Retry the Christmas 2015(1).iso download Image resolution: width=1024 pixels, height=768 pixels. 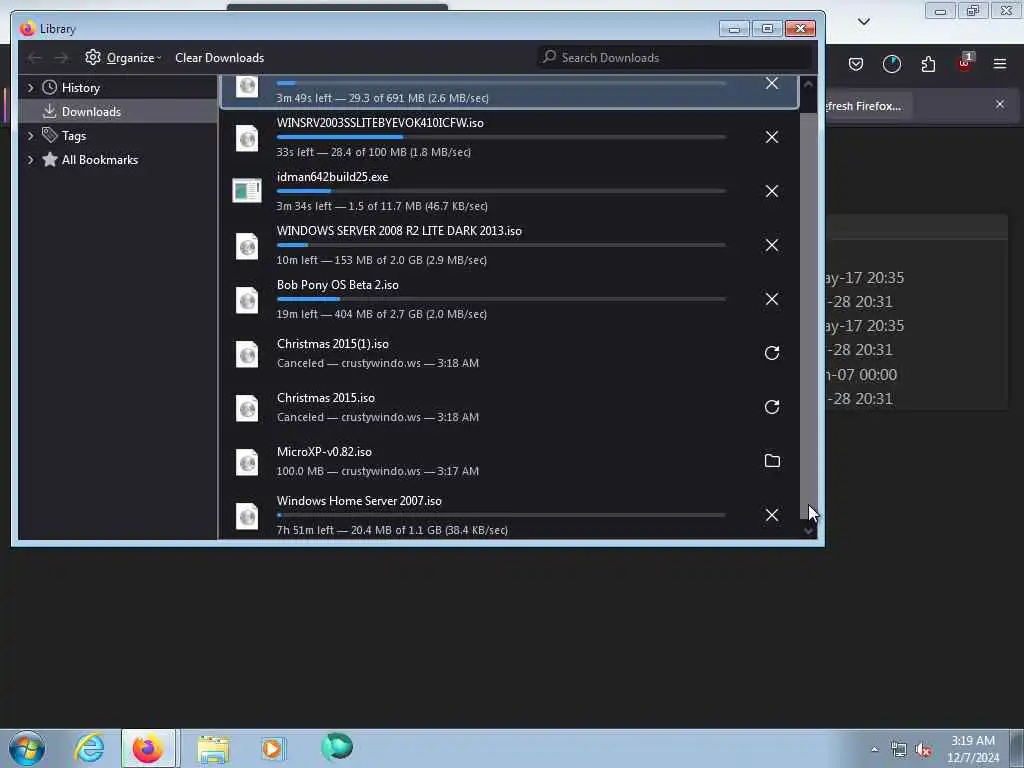pos(771,353)
